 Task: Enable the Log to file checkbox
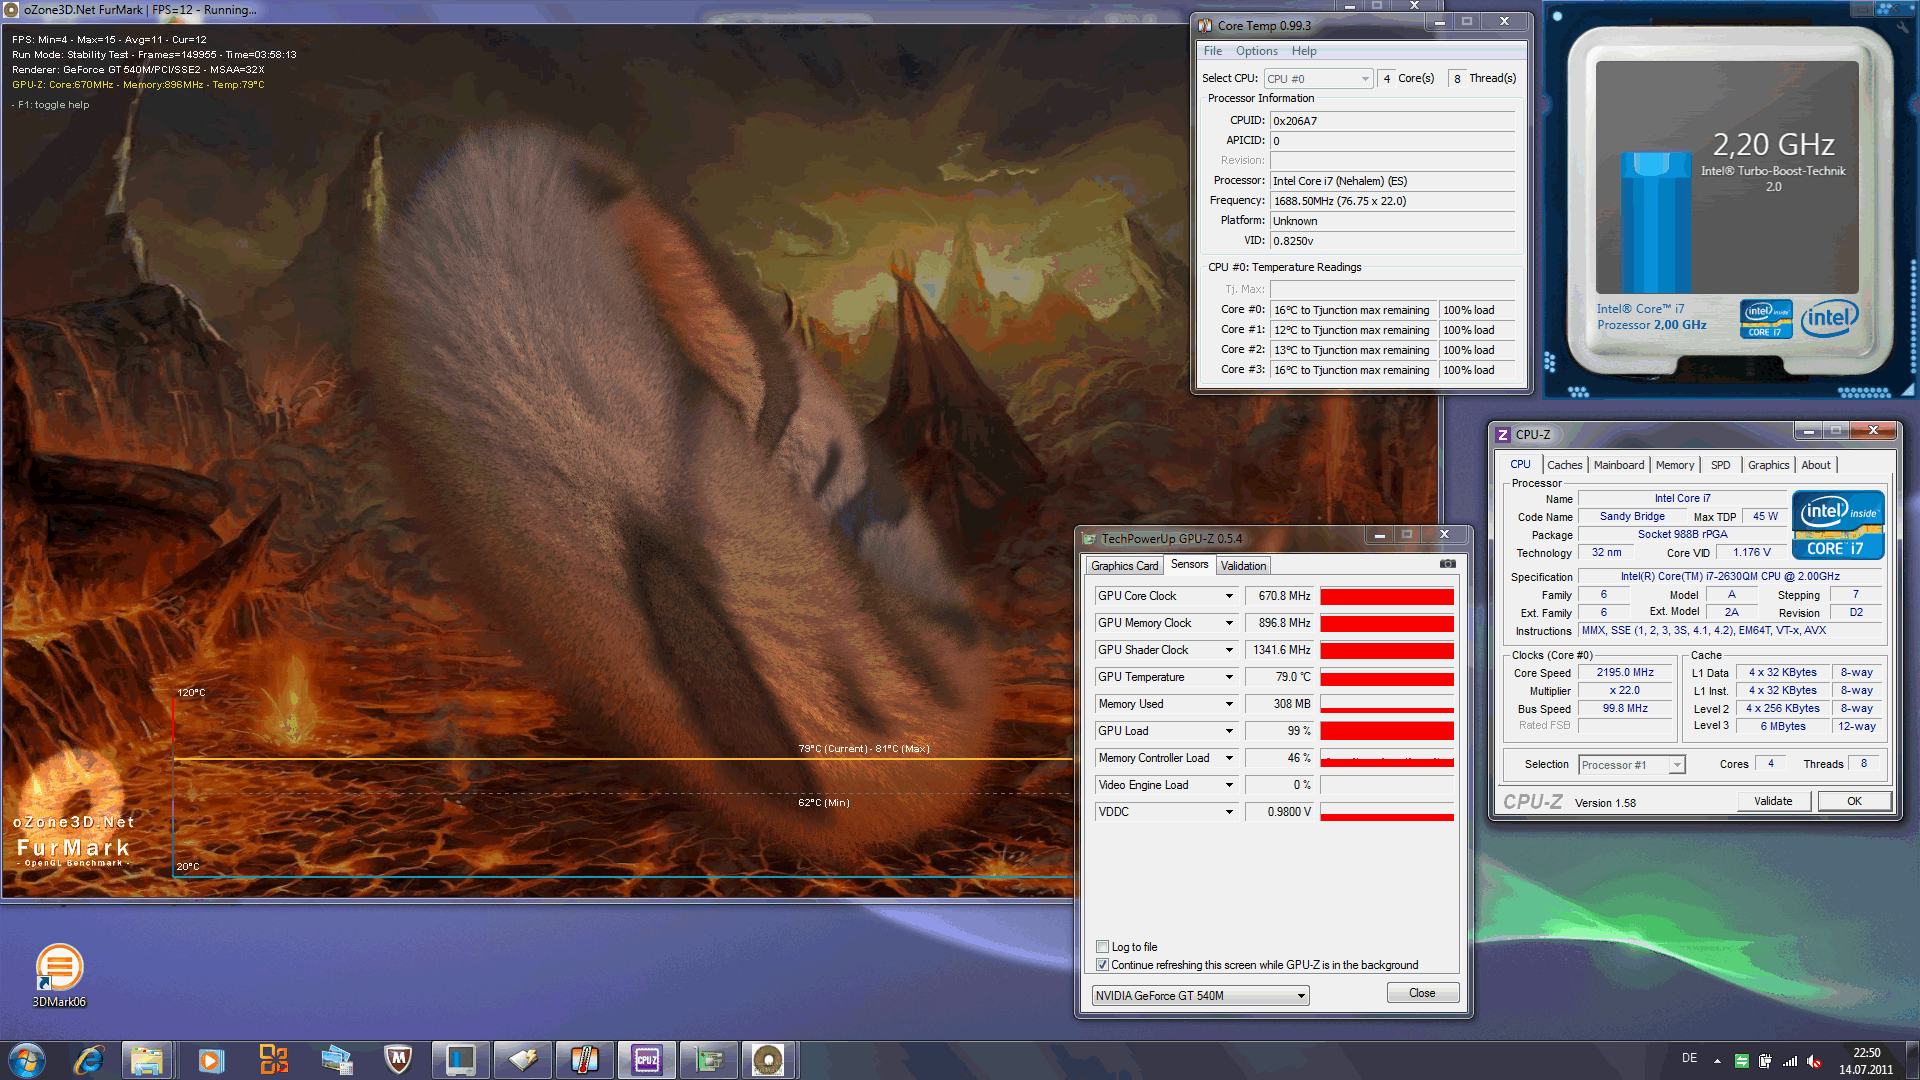tap(1102, 947)
